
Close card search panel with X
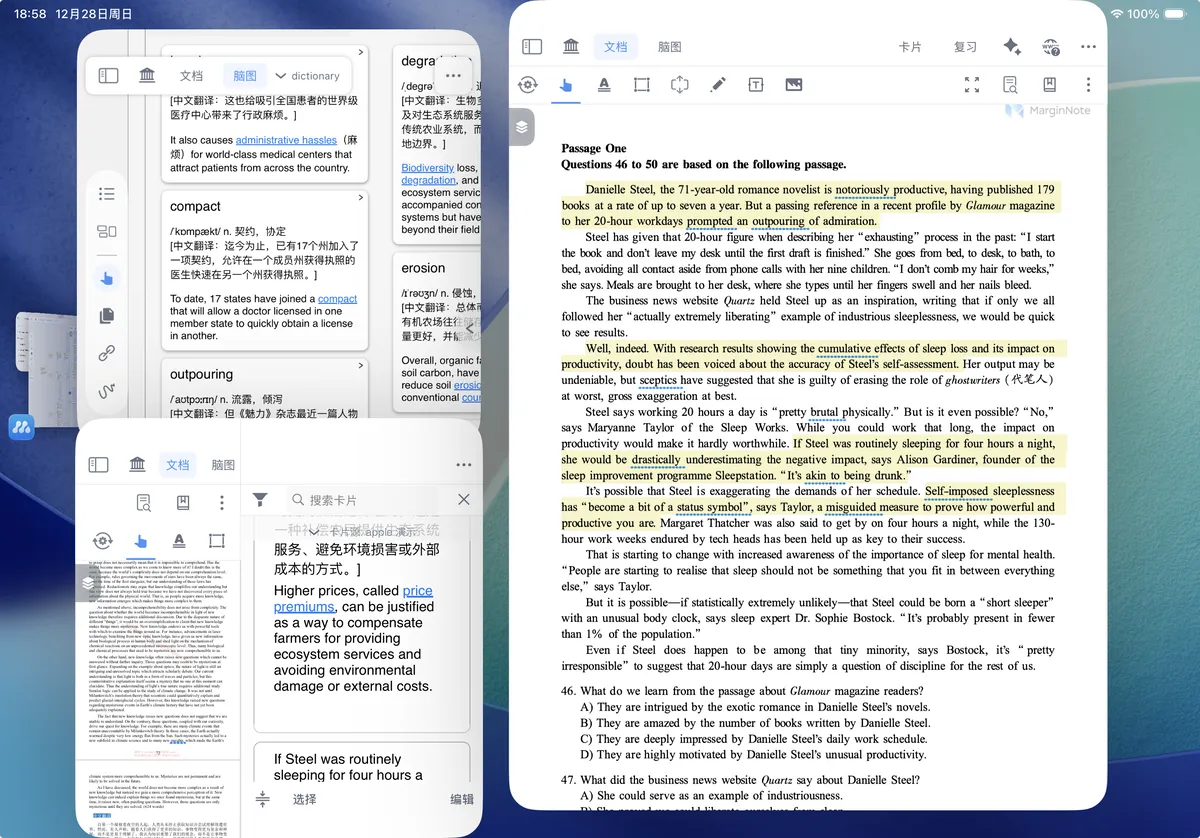click(x=463, y=500)
